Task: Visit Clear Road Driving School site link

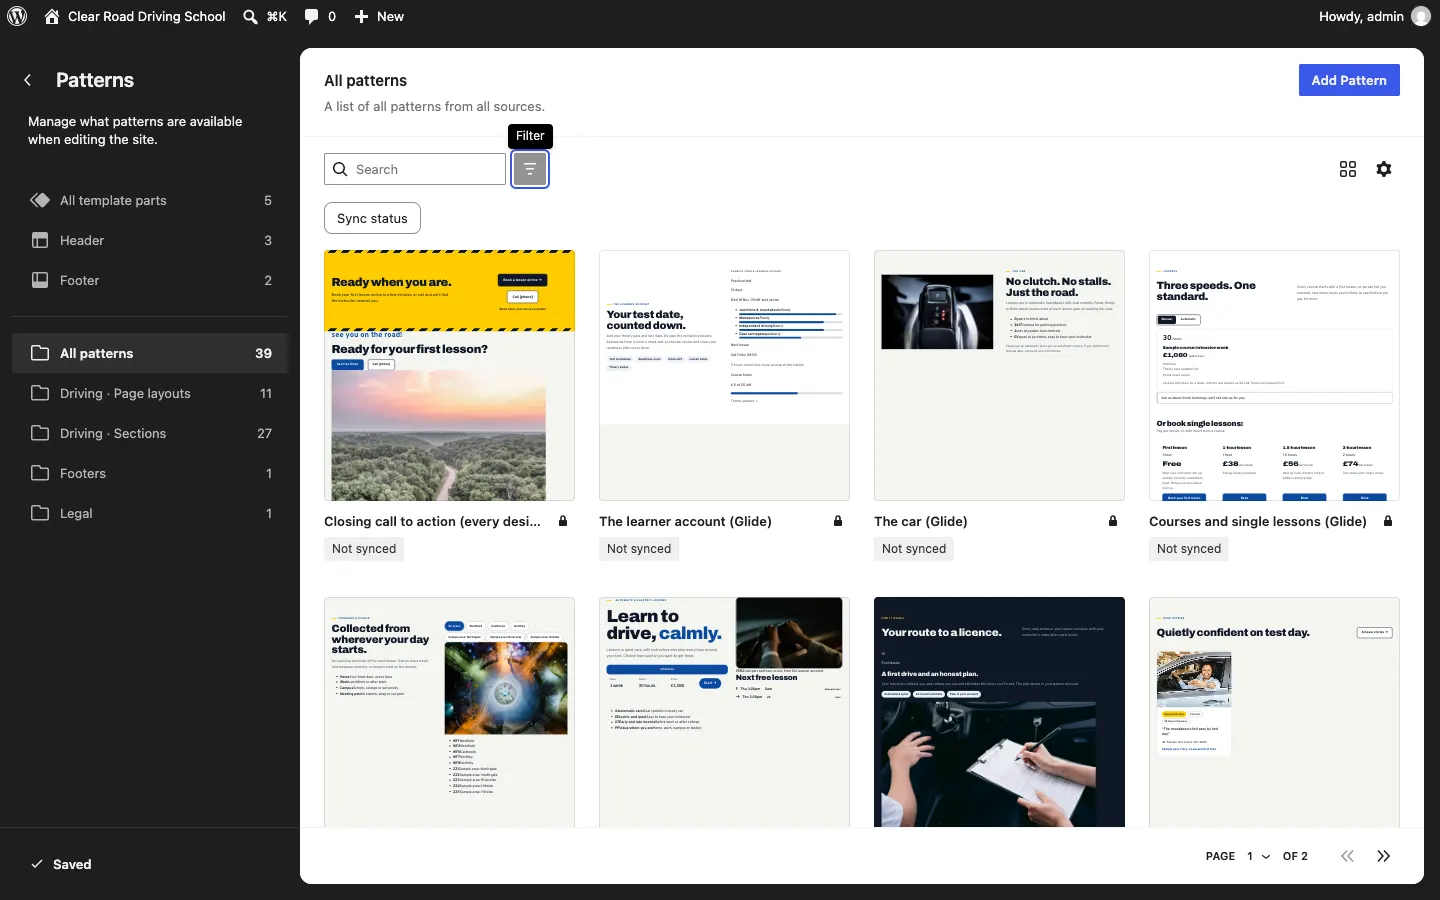Action: 135,16
